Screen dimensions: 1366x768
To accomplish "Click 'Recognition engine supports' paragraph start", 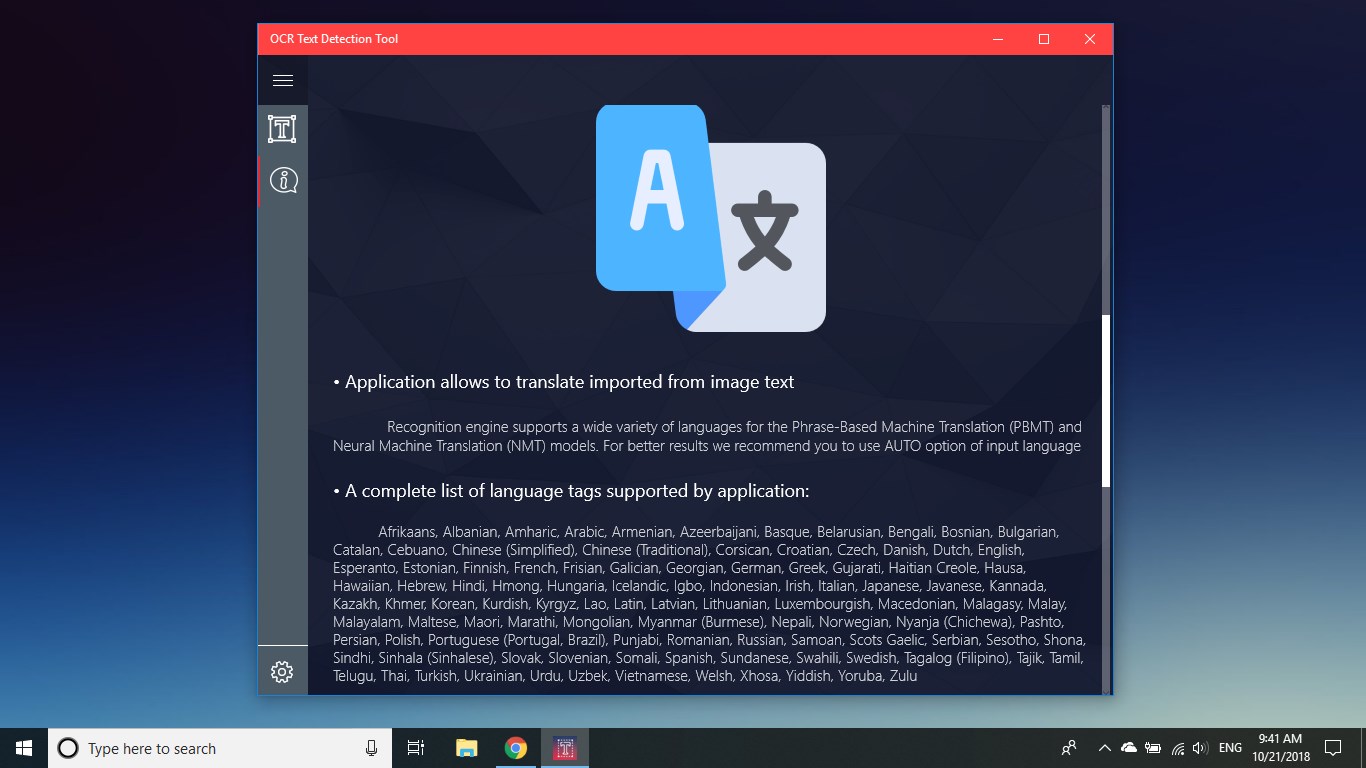I will coord(474,427).
